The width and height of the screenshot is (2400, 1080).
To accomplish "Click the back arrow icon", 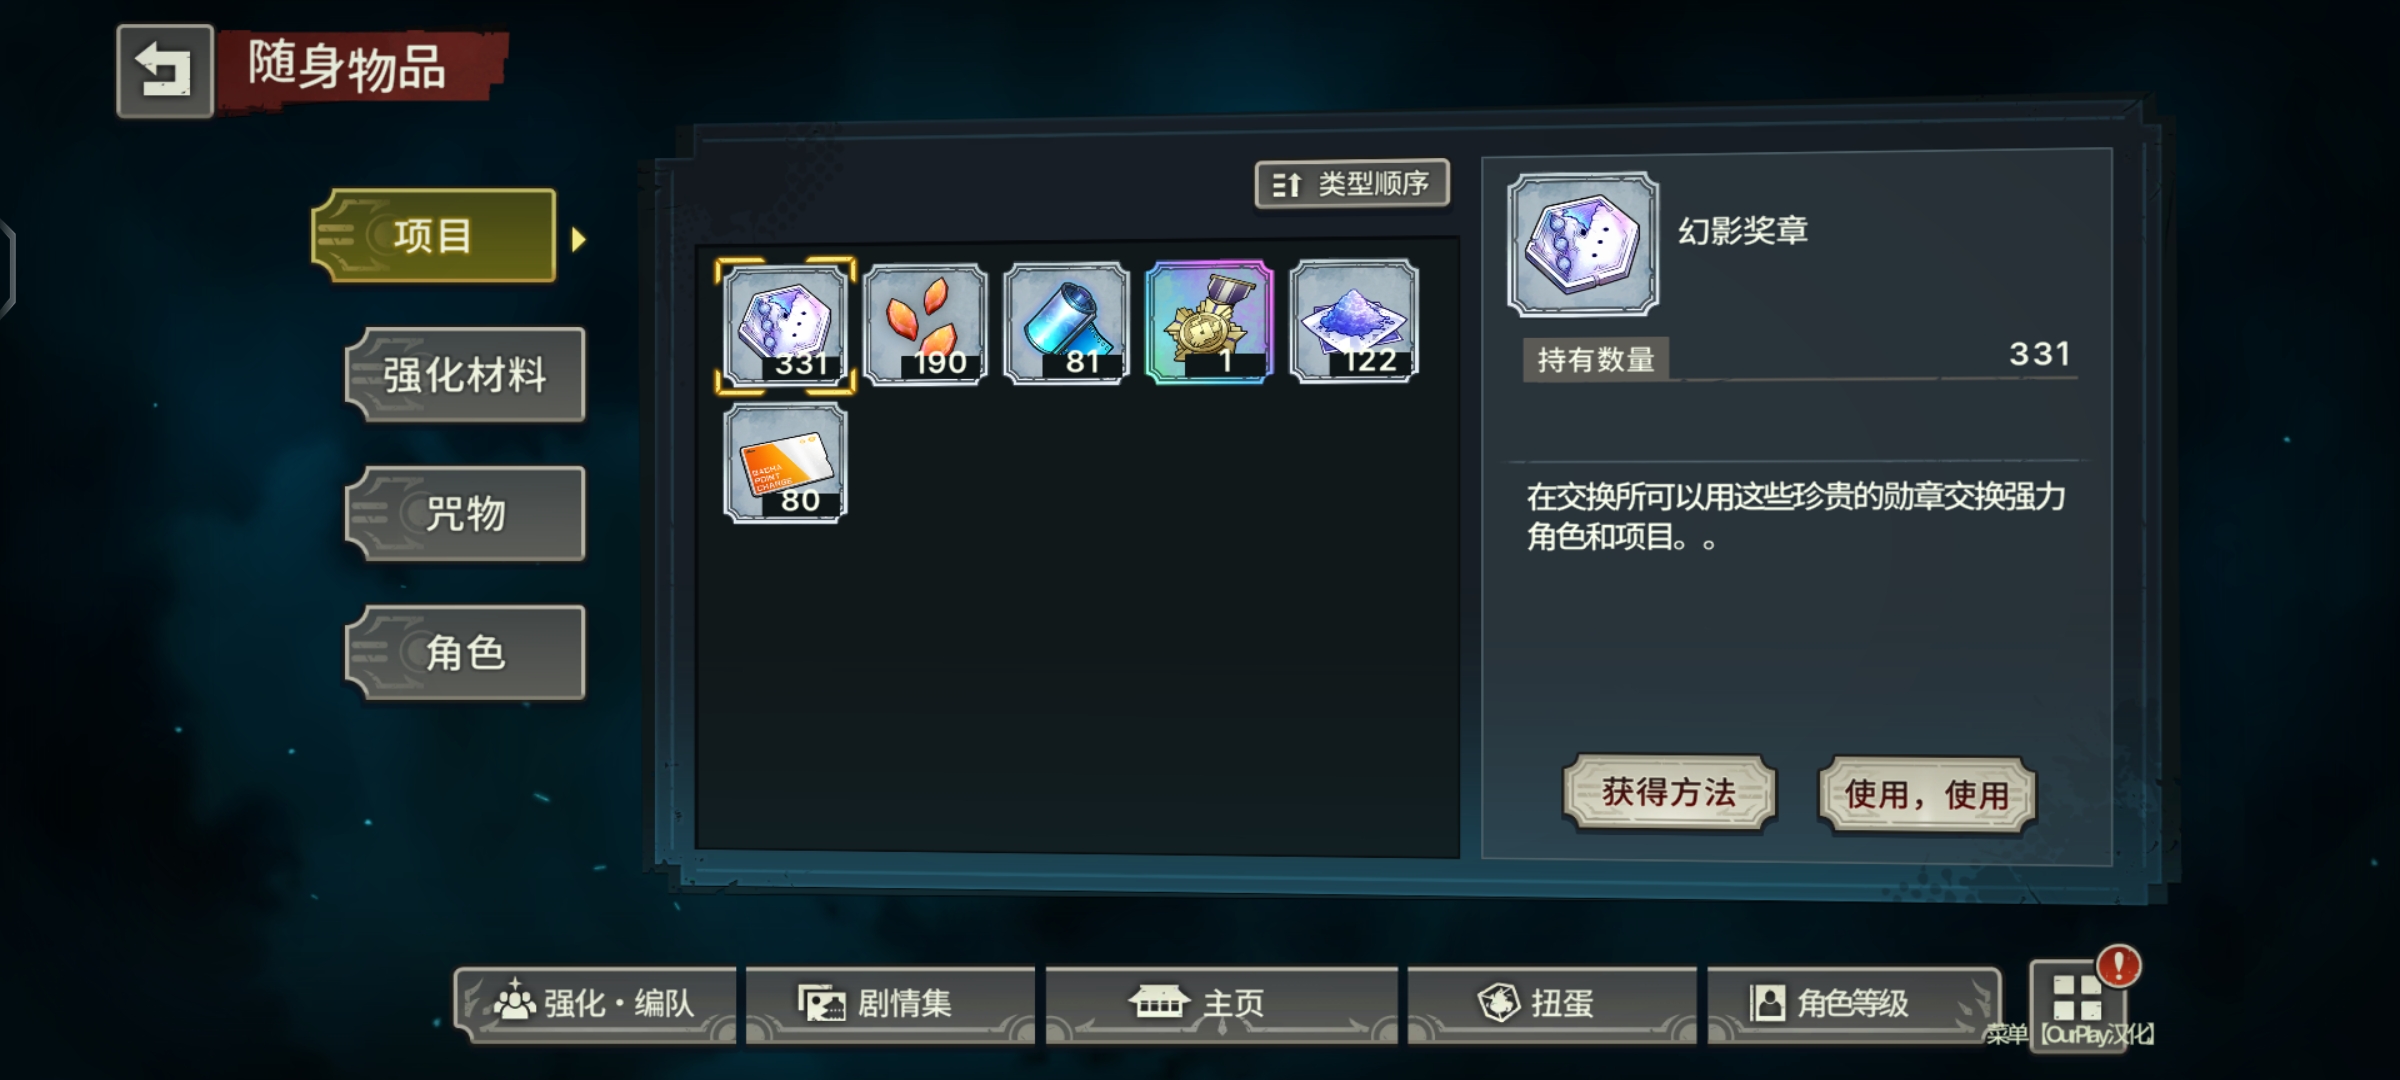I will click(x=165, y=71).
